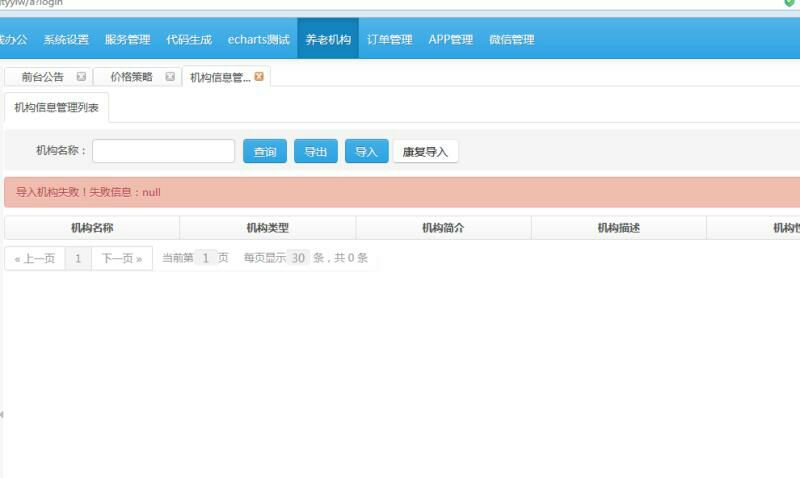Open the 订单管理 menu
The height and width of the screenshot is (478, 800).
(389, 40)
